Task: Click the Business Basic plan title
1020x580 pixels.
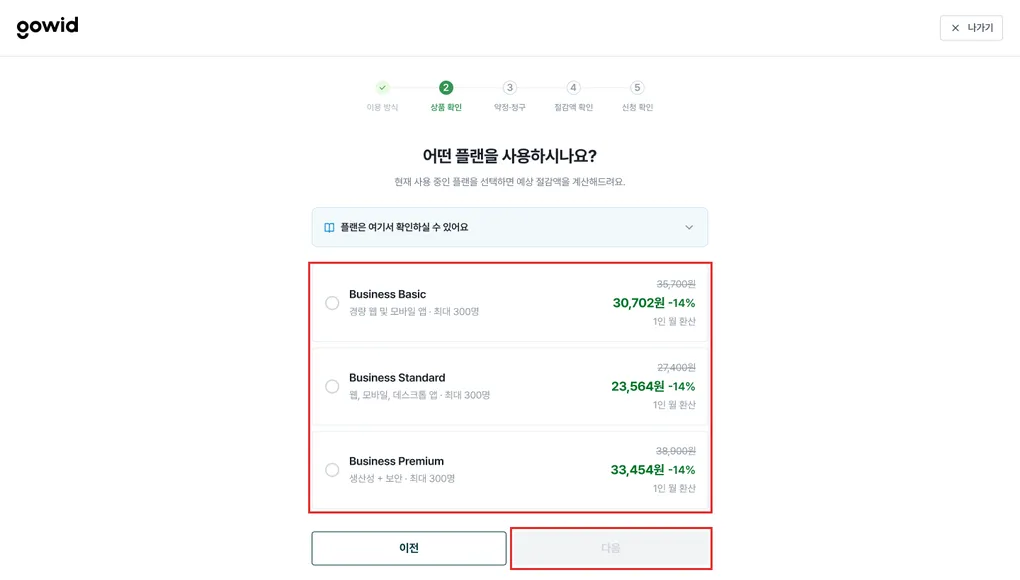Action: (x=387, y=294)
